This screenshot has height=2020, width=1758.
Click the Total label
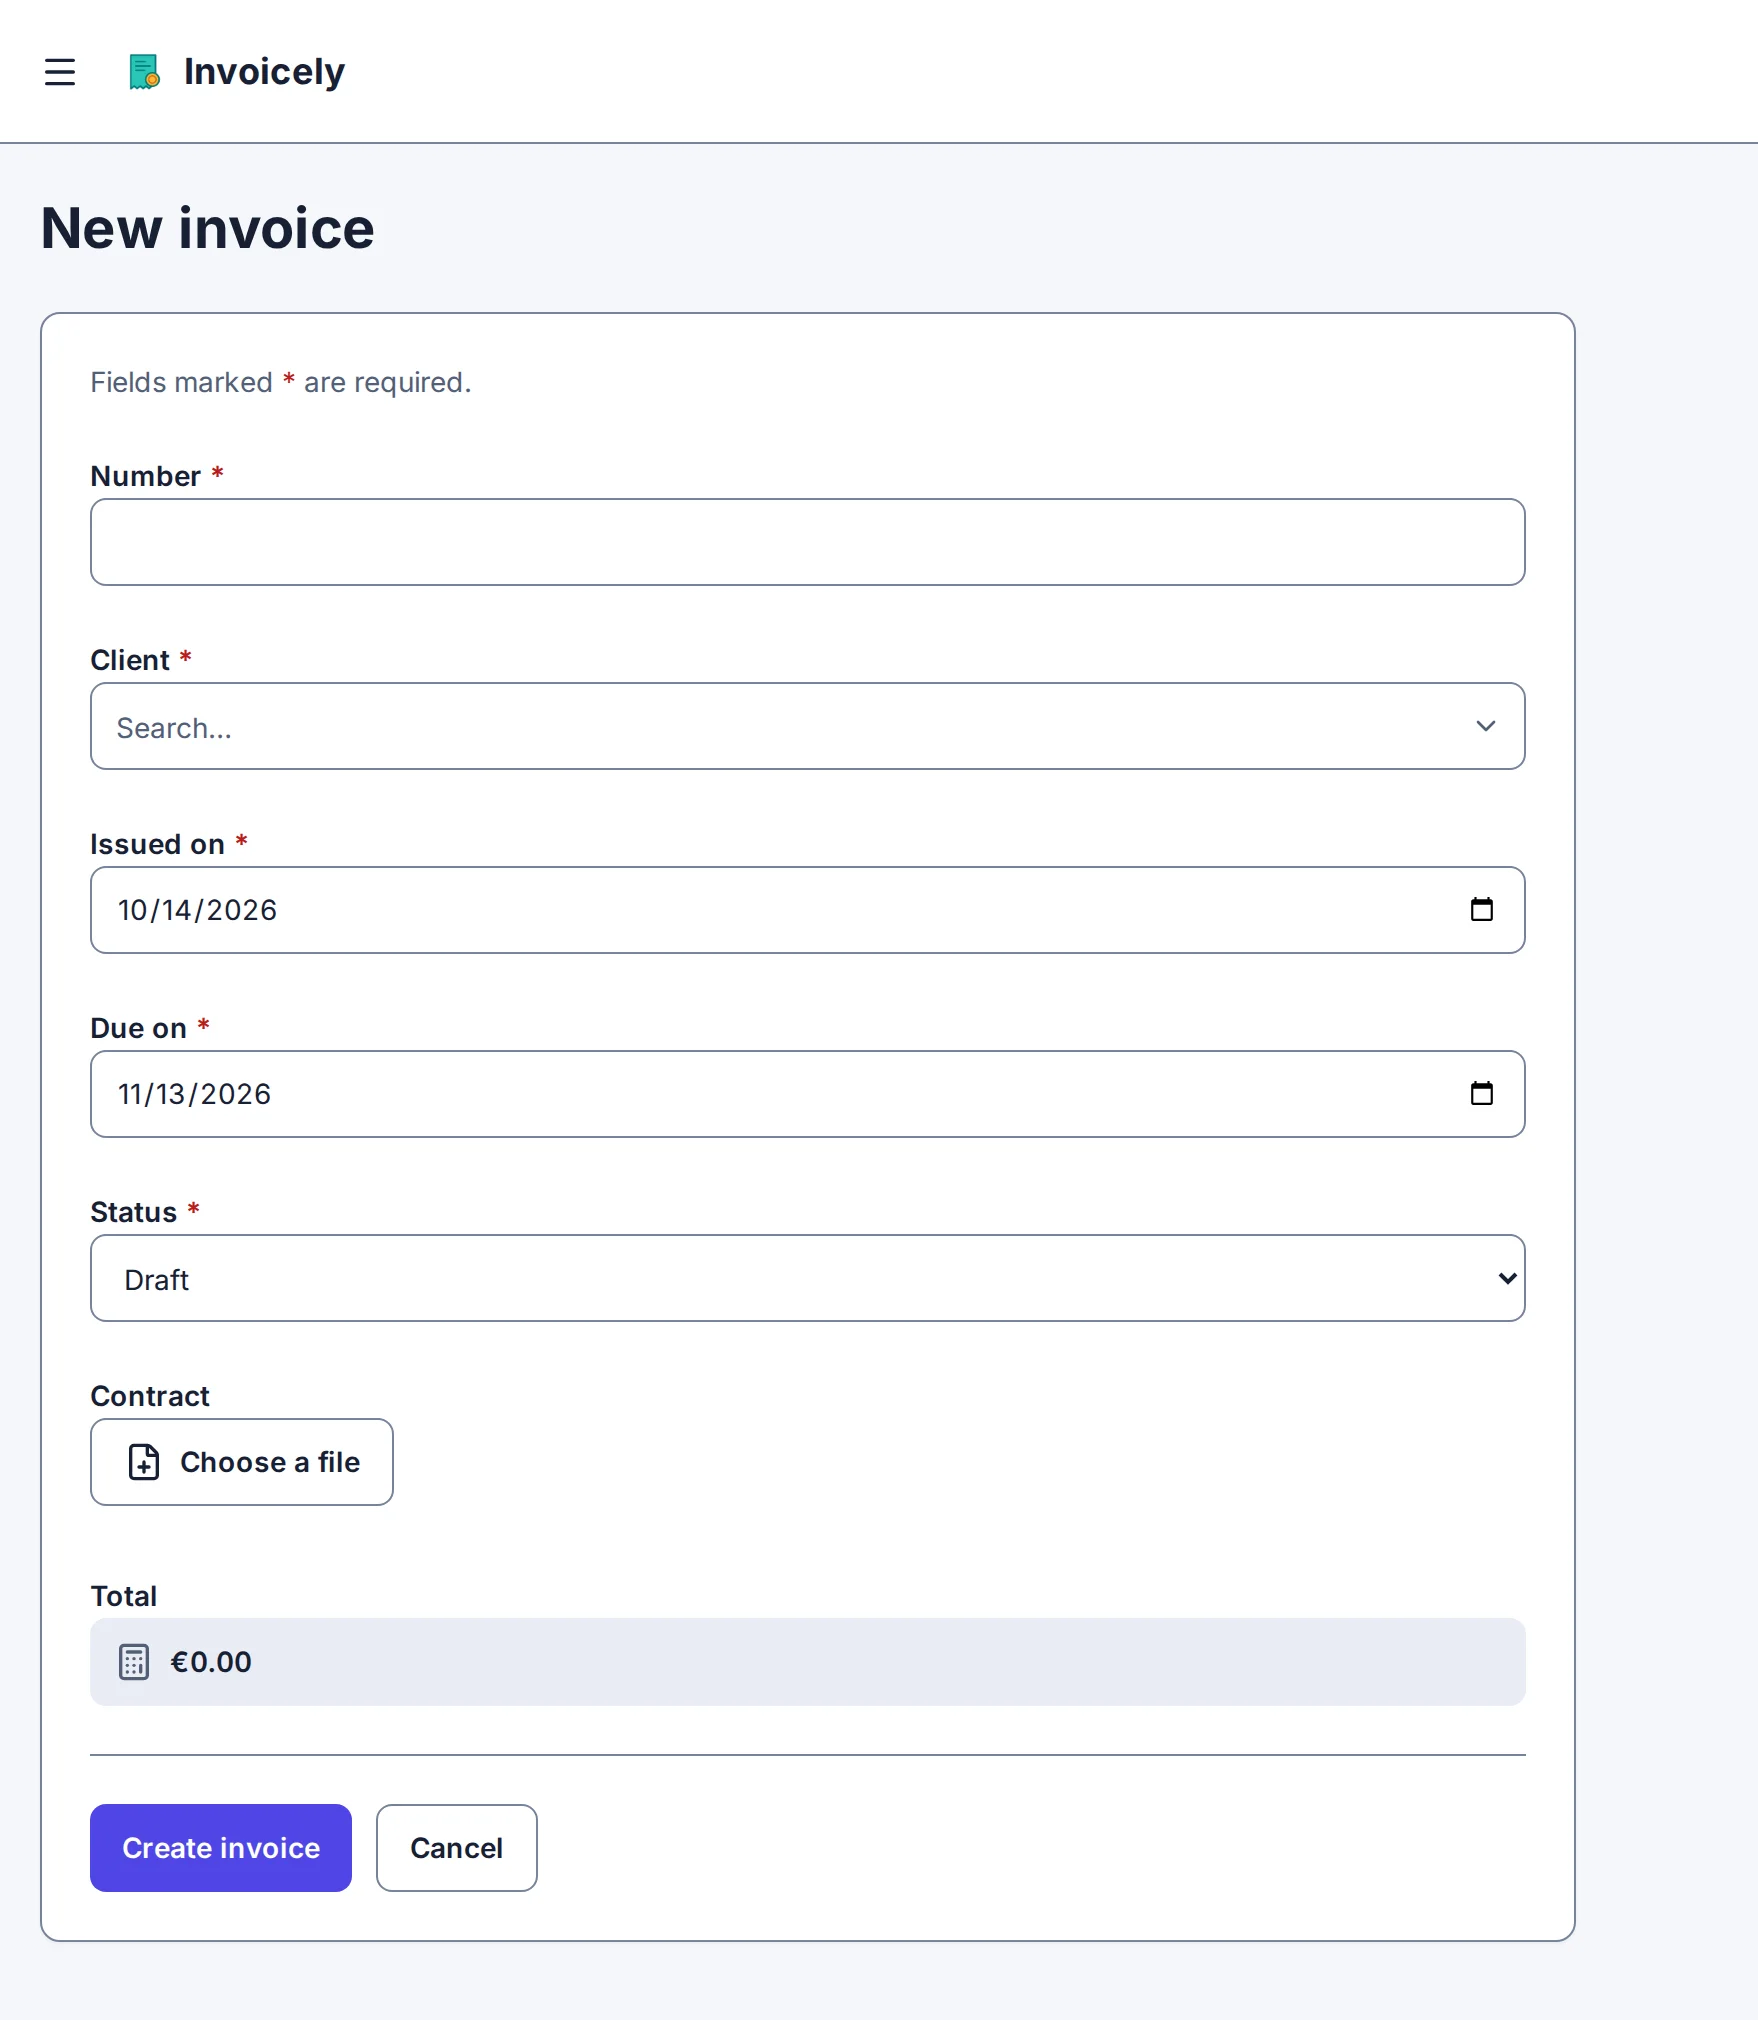124,1596
